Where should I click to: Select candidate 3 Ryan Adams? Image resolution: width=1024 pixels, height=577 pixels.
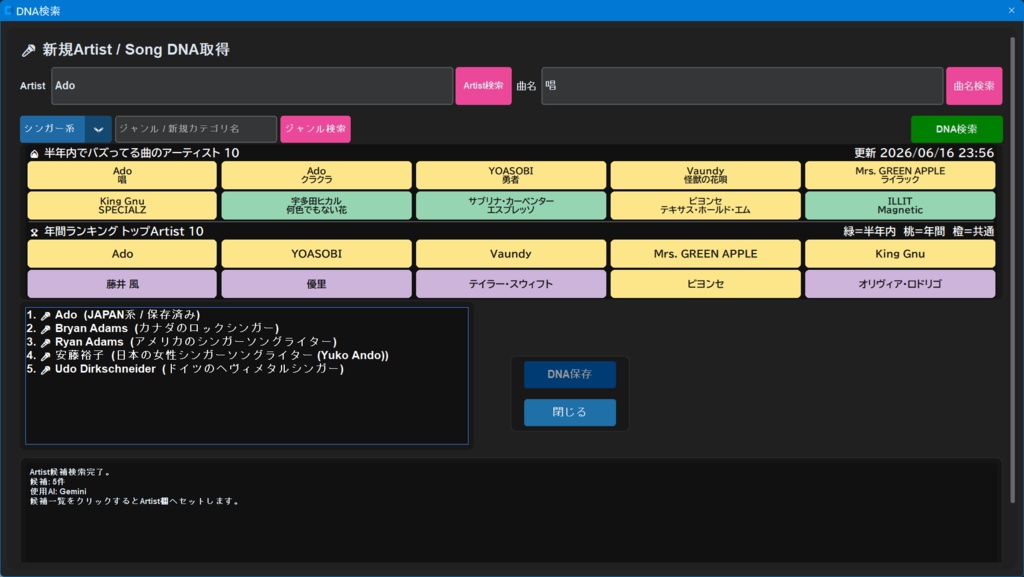pyautogui.click(x=182, y=342)
